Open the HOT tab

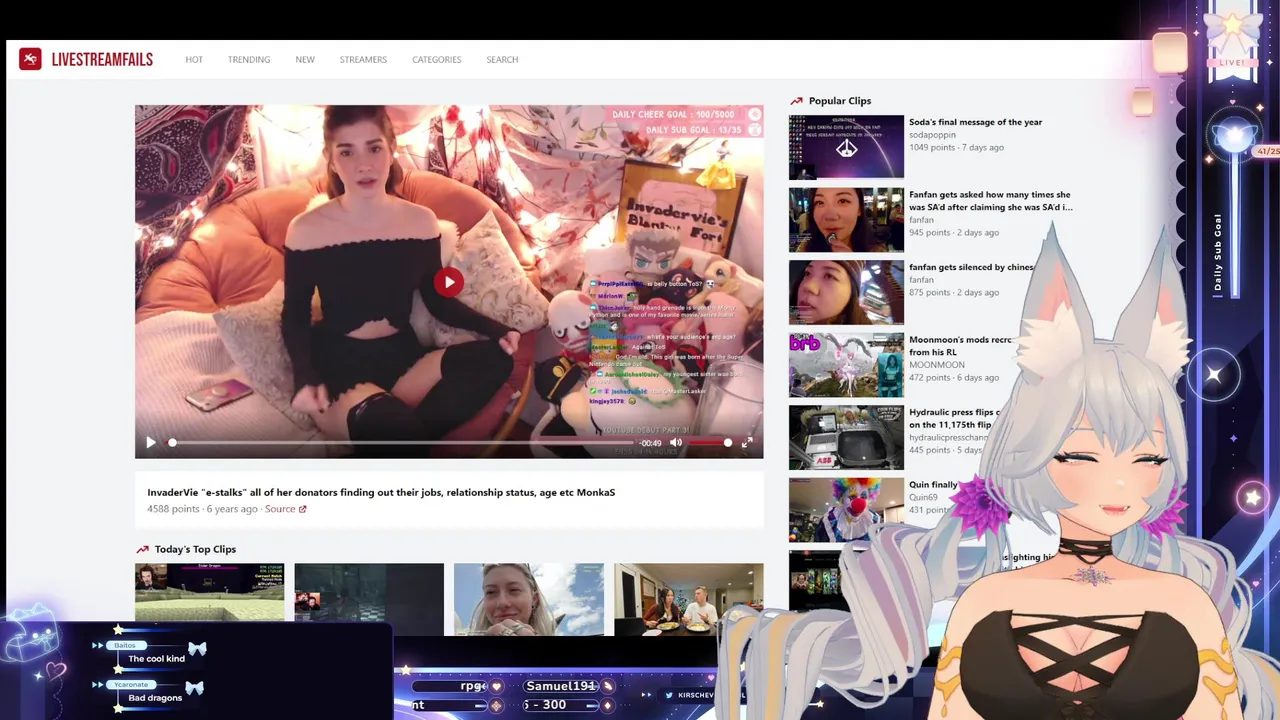194,60
